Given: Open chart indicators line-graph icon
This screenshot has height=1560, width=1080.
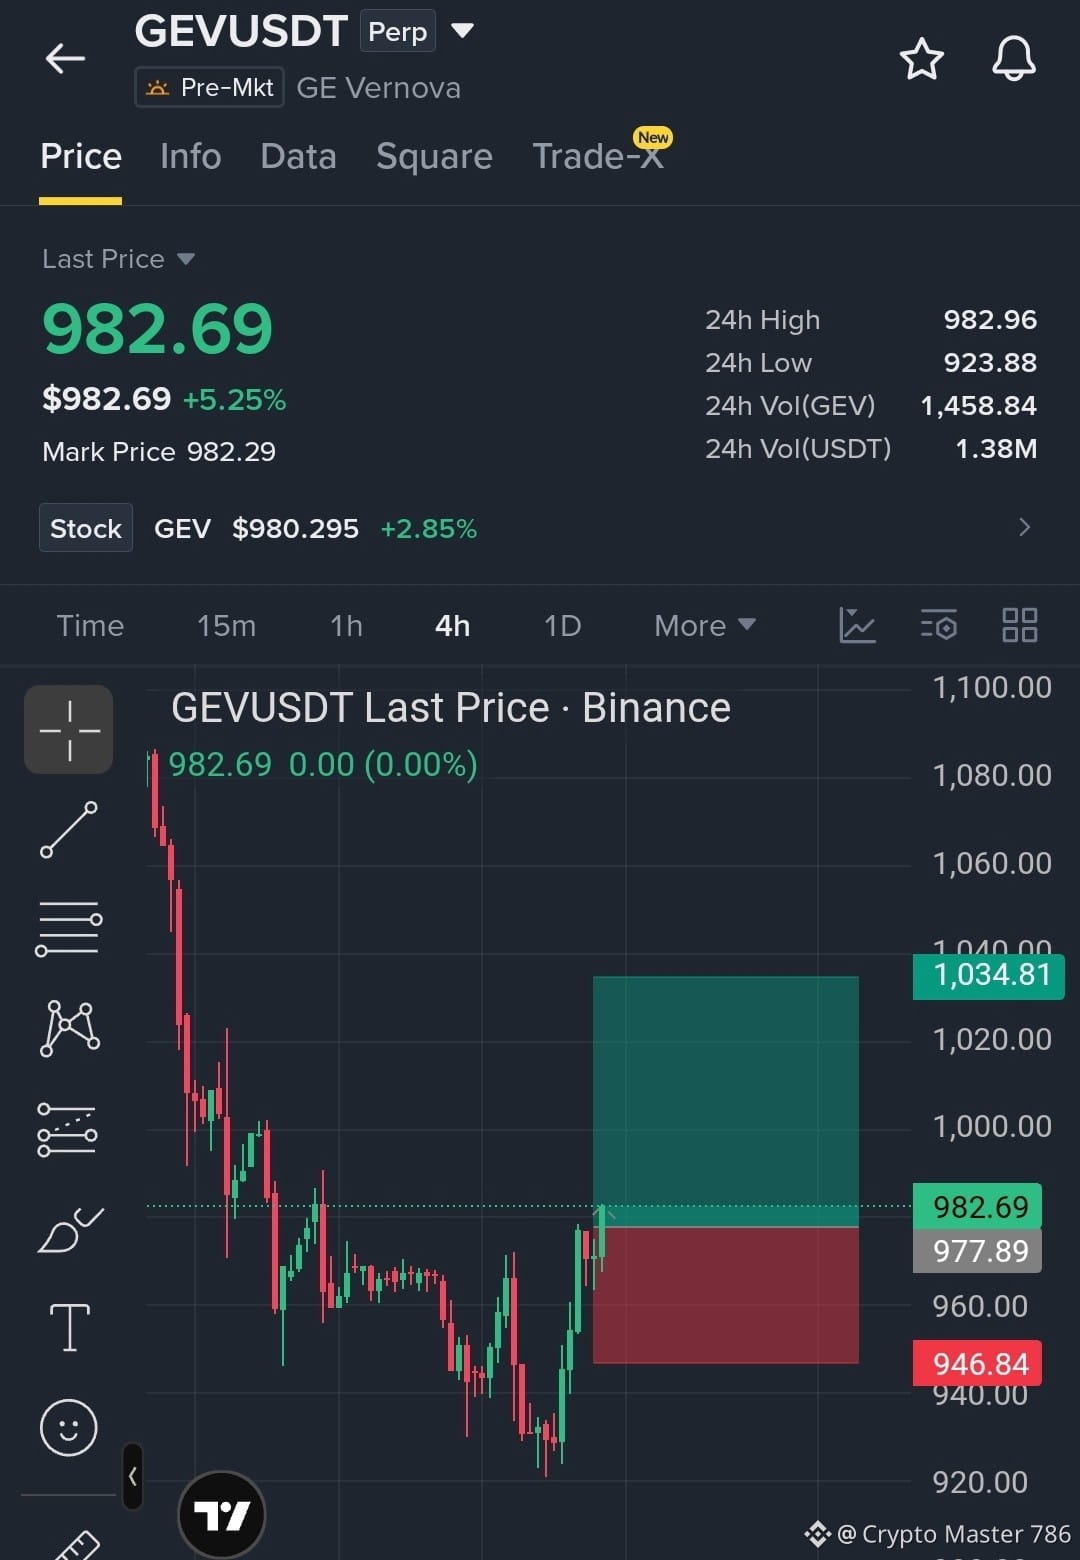Looking at the screenshot, I should pos(857,626).
